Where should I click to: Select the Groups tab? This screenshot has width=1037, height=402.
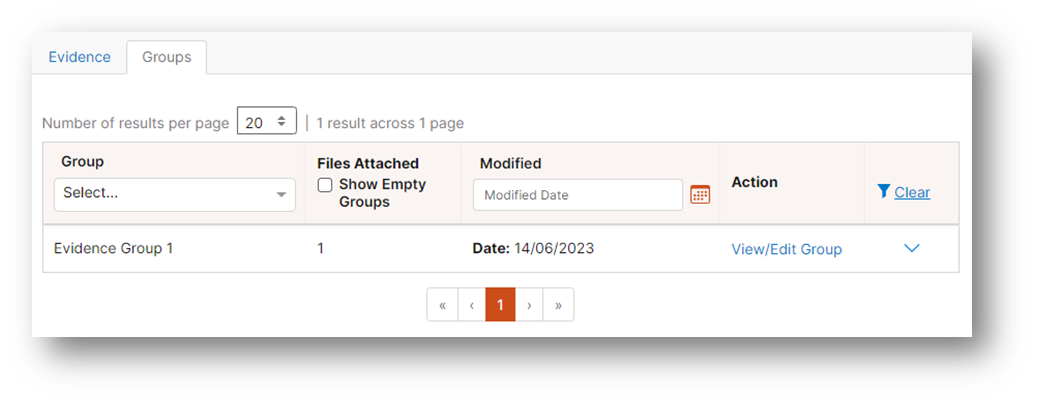pos(167,57)
